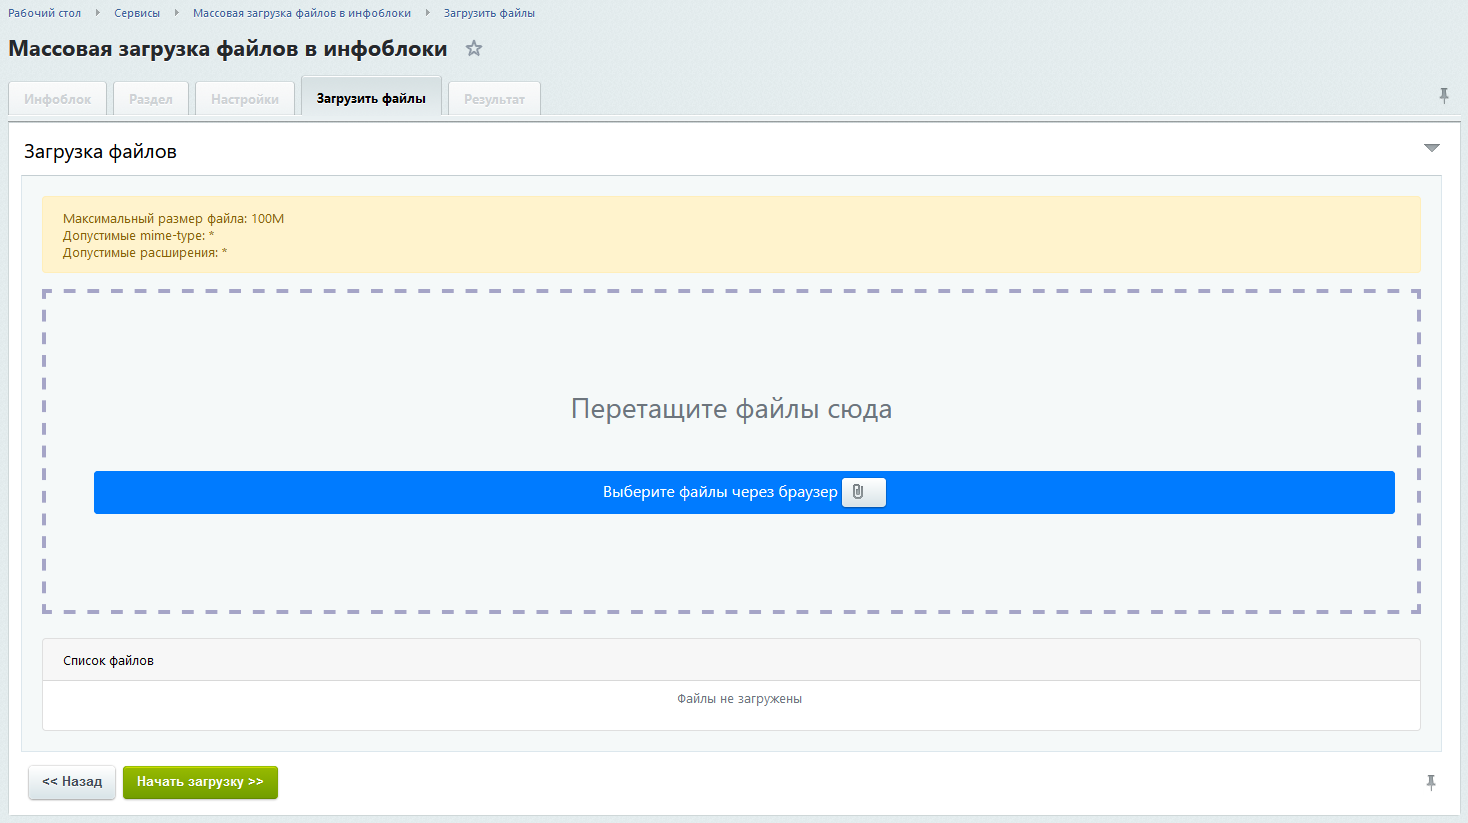Select the Загрузить файлы tab

pos(371,97)
